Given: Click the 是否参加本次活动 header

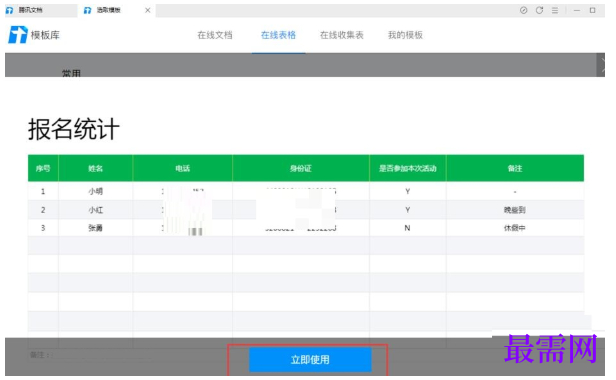Looking at the screenshot, I should [408, 168].
